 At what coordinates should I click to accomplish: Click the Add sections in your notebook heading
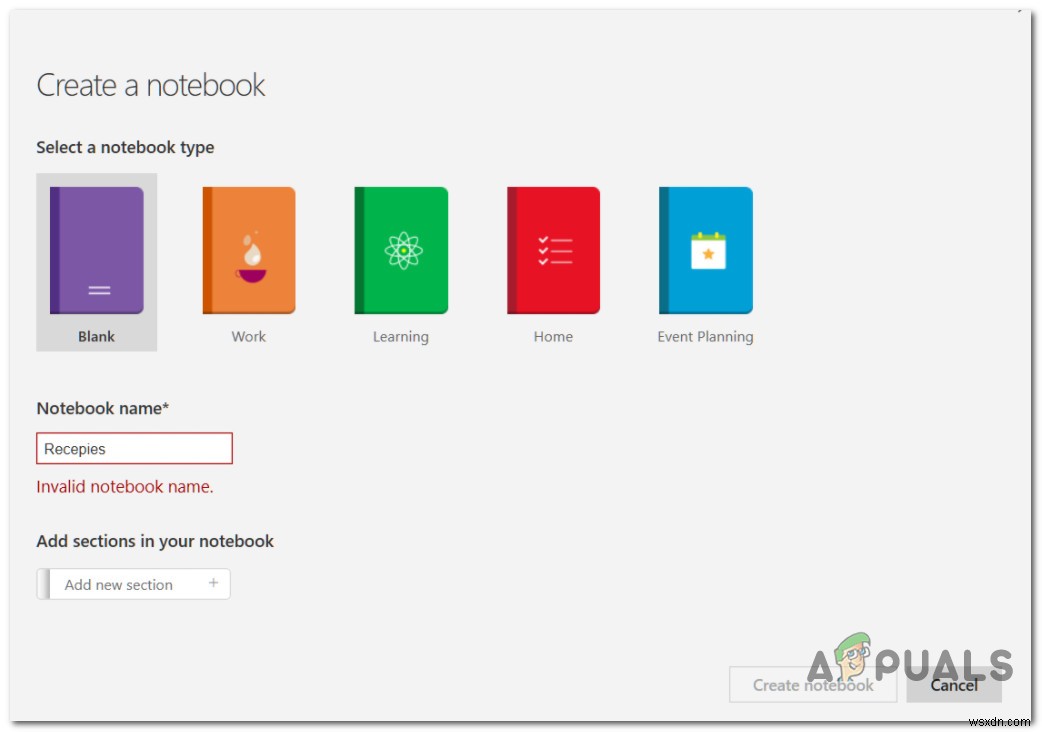[155, 541]
